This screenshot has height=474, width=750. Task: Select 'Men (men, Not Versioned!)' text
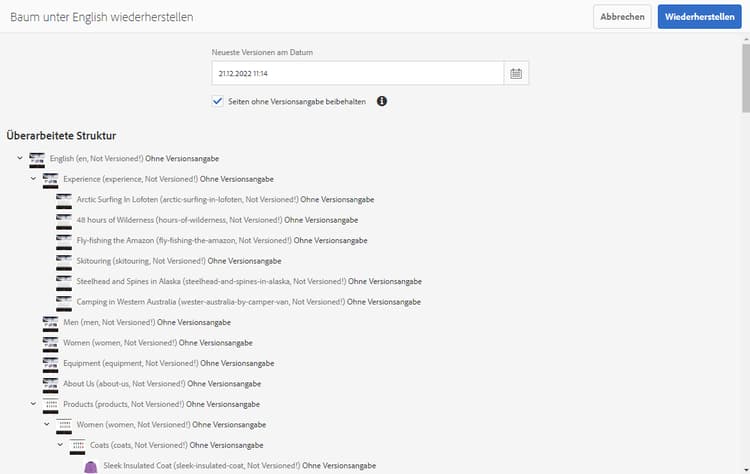[x=109, y=322]
